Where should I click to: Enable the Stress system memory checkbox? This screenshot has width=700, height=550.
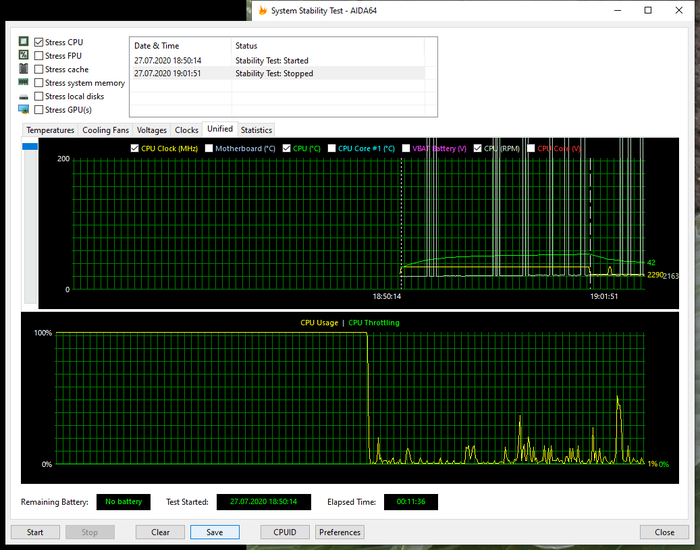point(39,83)
